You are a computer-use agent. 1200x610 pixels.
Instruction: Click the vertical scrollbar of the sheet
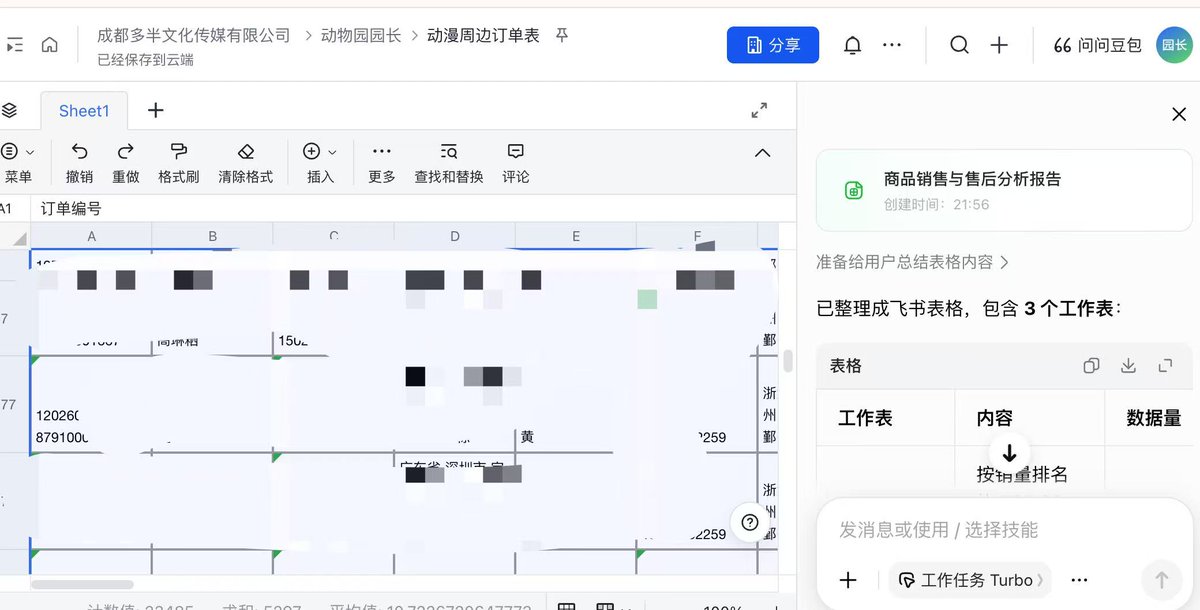pos(788,360)
